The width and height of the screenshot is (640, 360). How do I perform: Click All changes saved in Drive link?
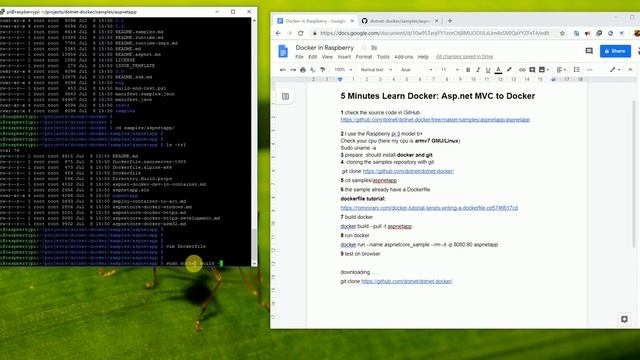(x=464, y=57)
